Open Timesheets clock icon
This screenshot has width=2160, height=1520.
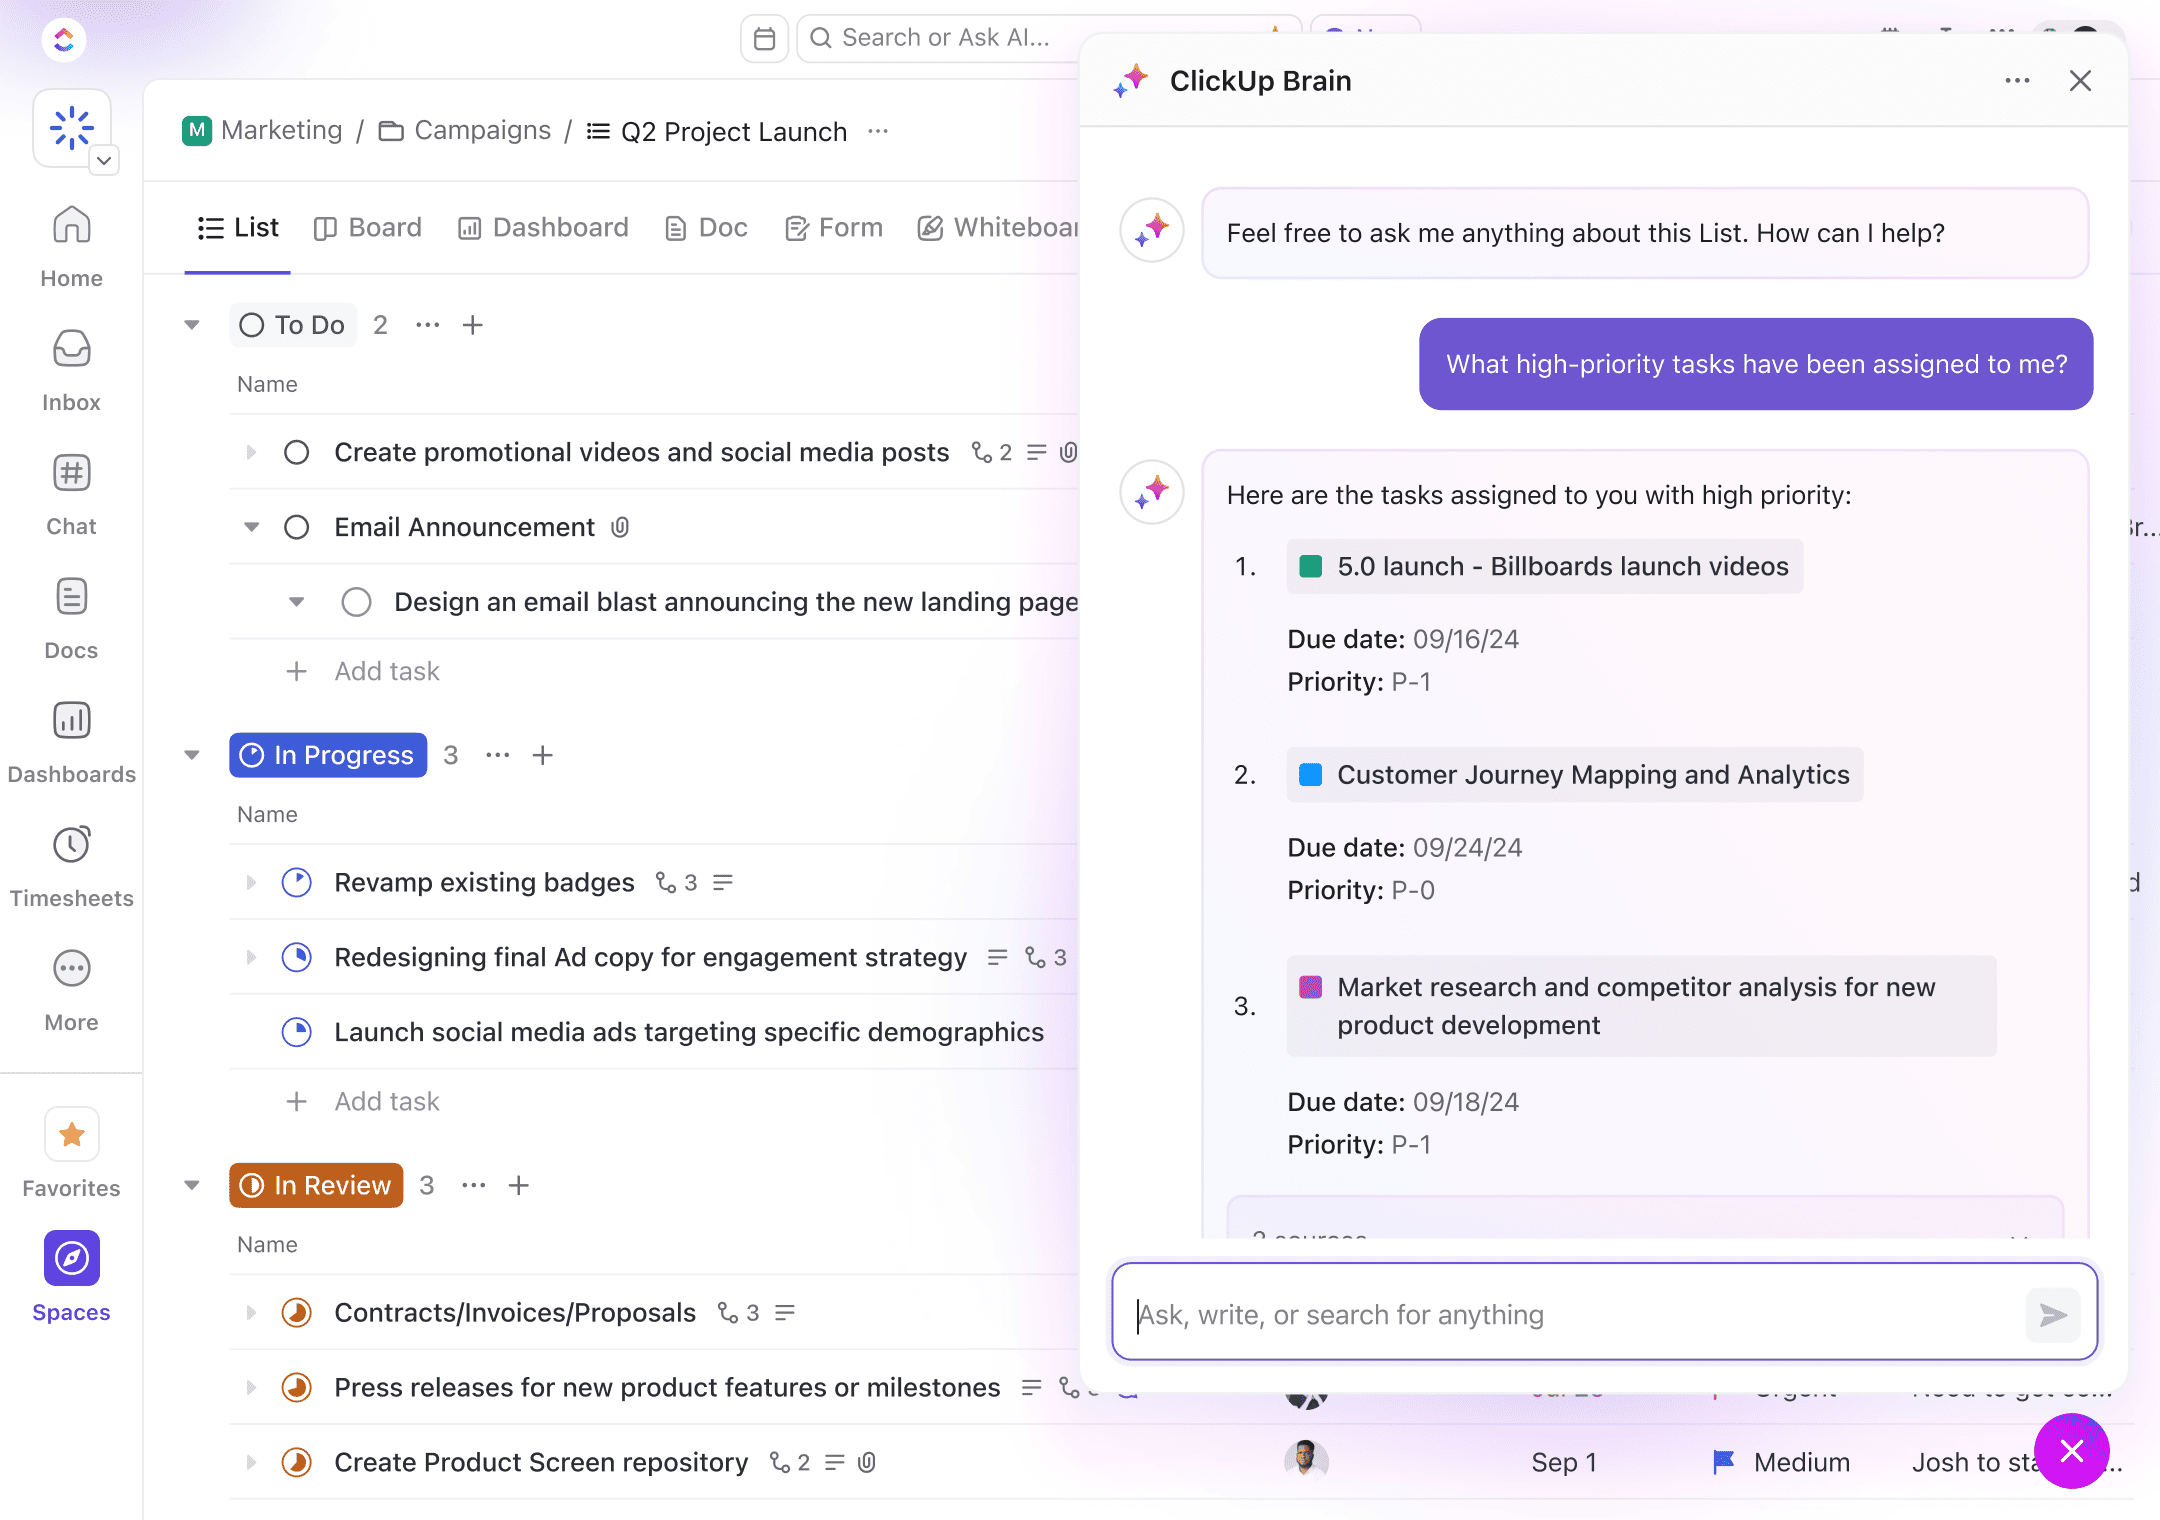[x=71, y=846]
